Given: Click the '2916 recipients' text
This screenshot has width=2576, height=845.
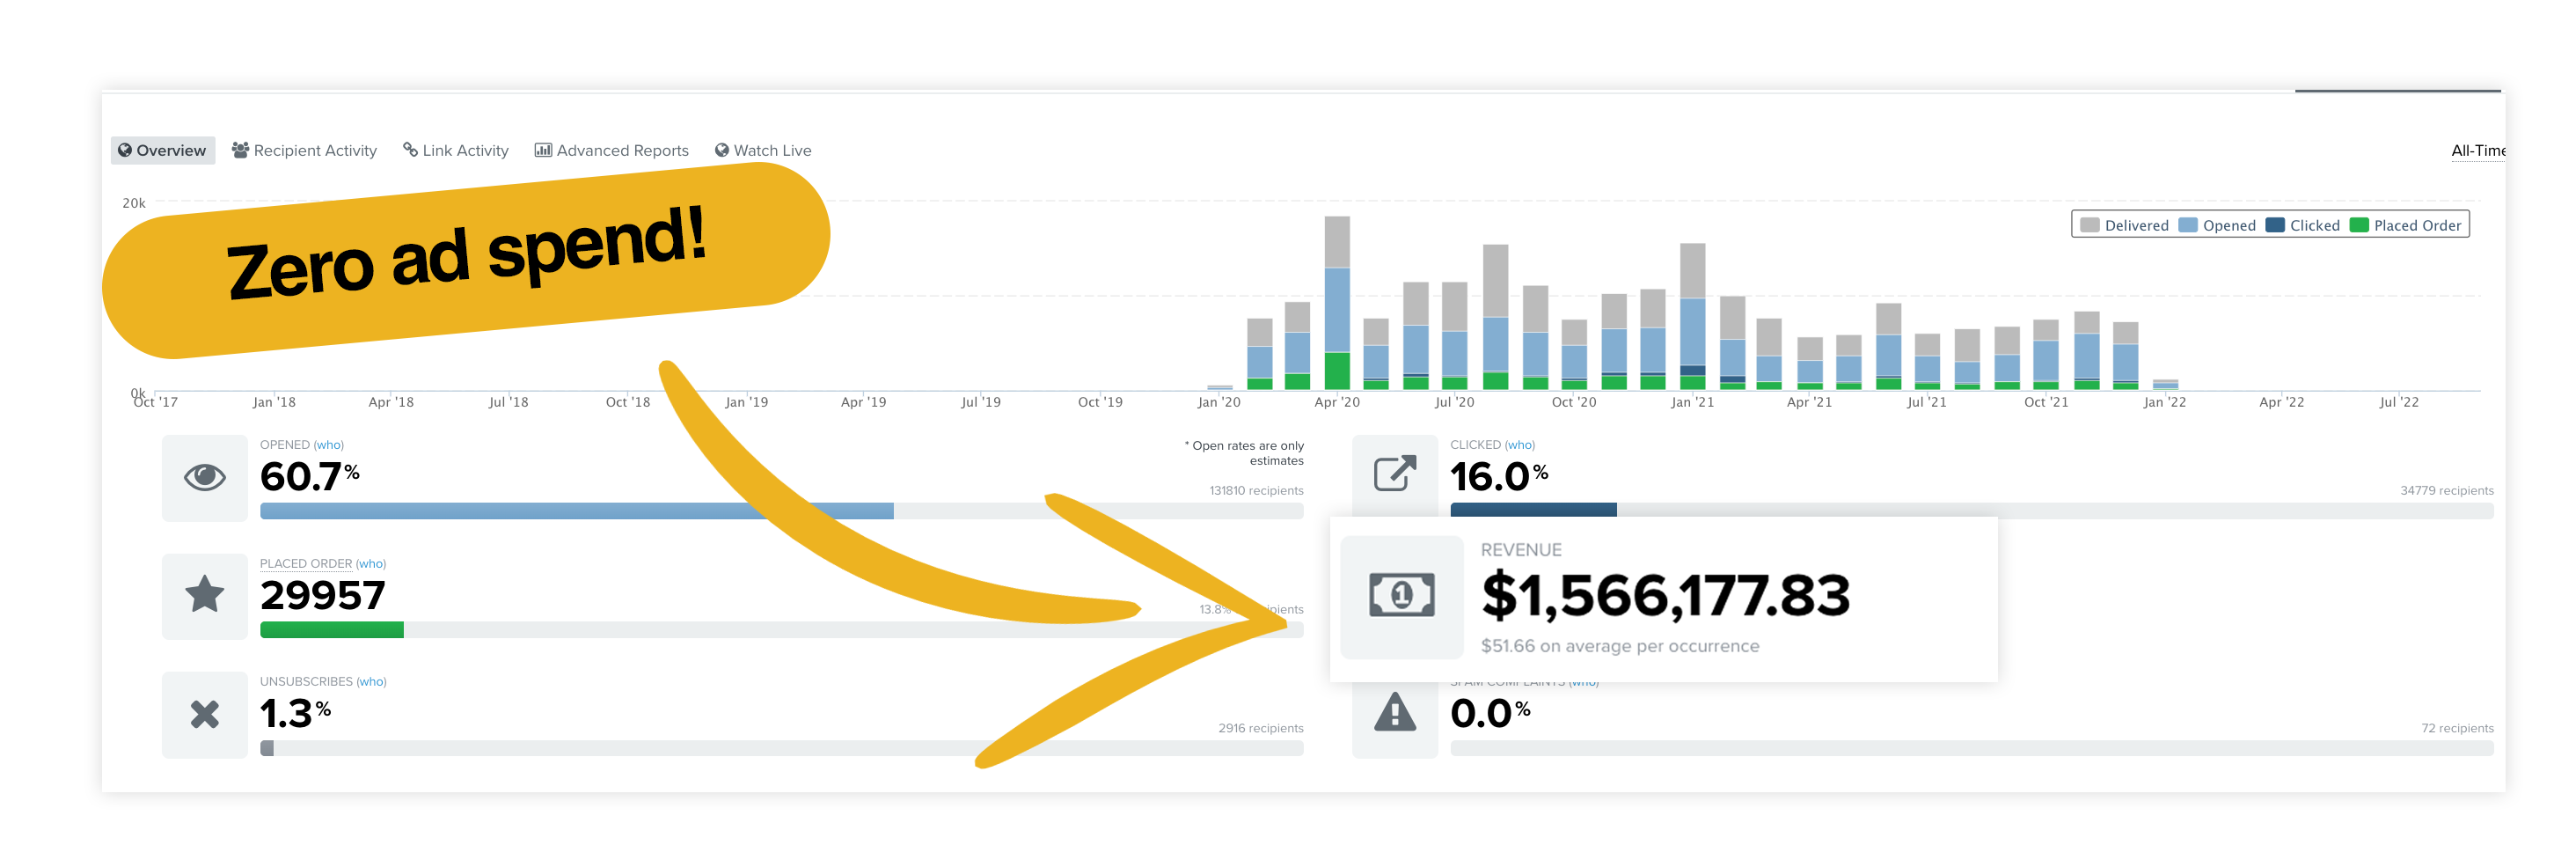Looking at the screenshot, I should [1261, 729].
